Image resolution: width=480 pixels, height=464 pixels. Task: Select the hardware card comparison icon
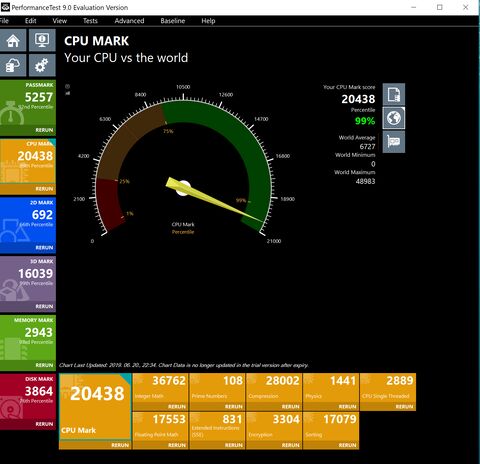tap(394, 142)
